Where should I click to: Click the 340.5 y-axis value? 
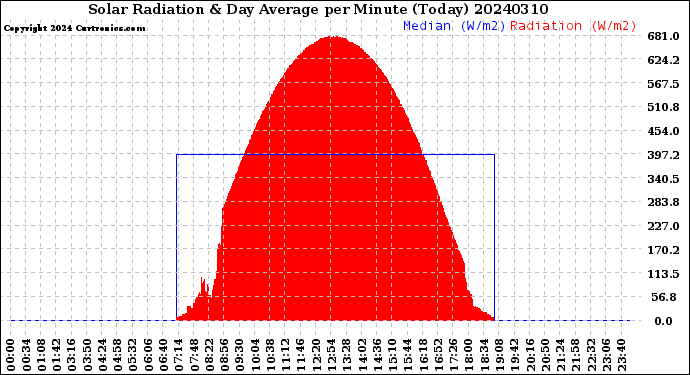[663, 179]
